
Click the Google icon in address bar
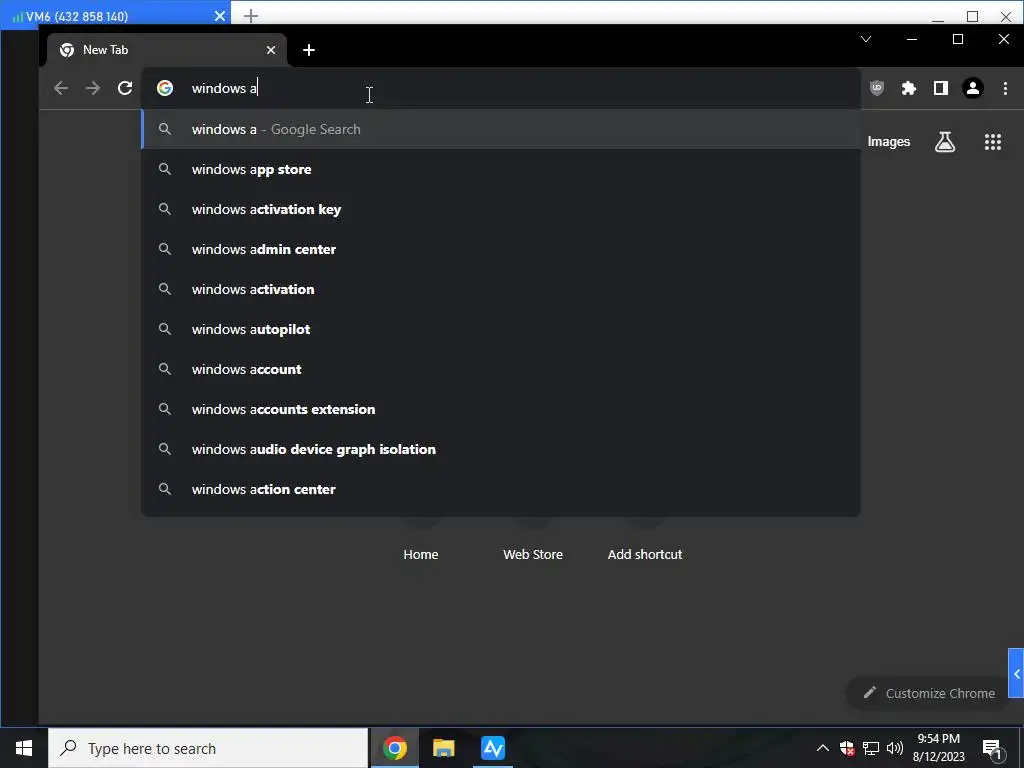tap(165, 88)
